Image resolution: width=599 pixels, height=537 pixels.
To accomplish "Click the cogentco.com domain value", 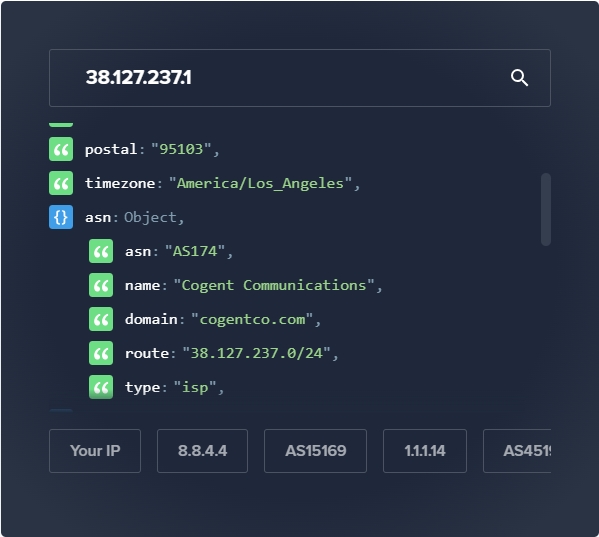I will [x=252, y=320].
